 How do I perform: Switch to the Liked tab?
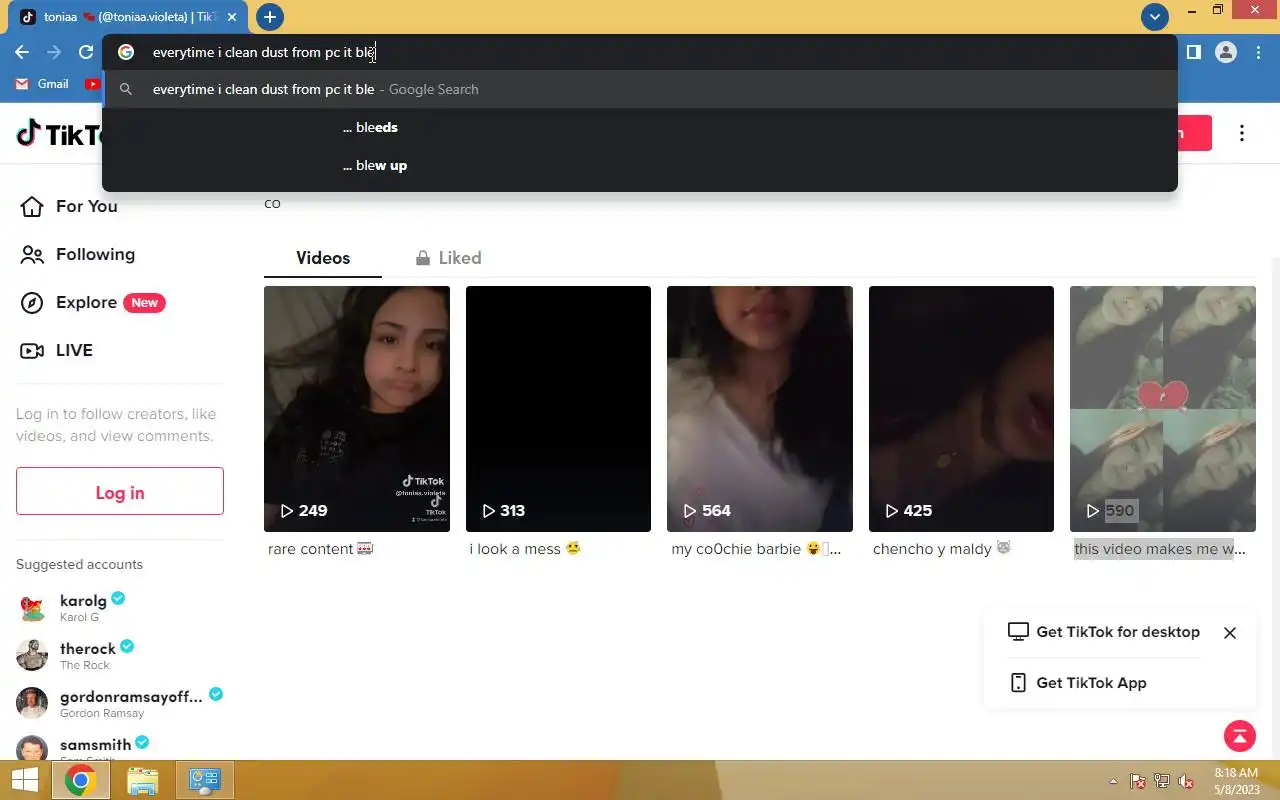(x=448, y=258)
